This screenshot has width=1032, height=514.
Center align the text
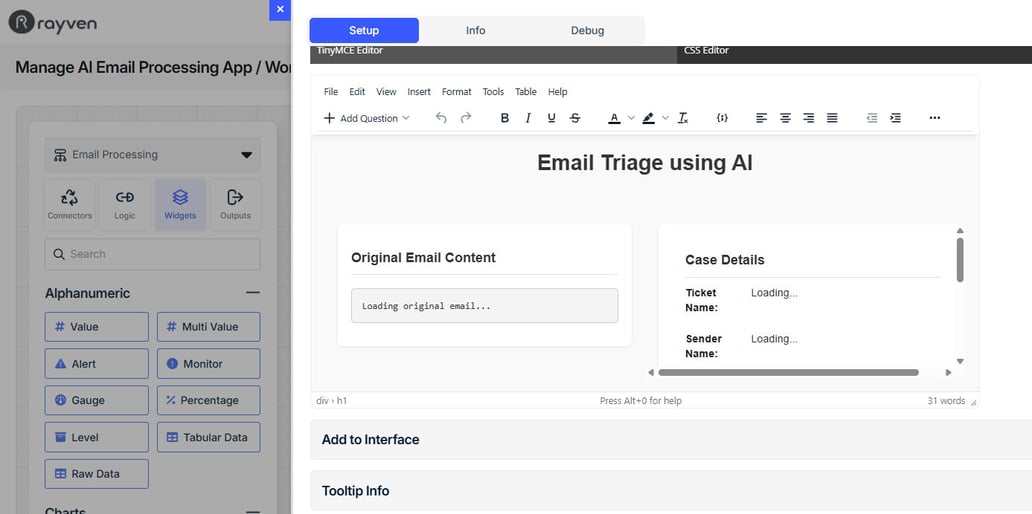point(785,118)
